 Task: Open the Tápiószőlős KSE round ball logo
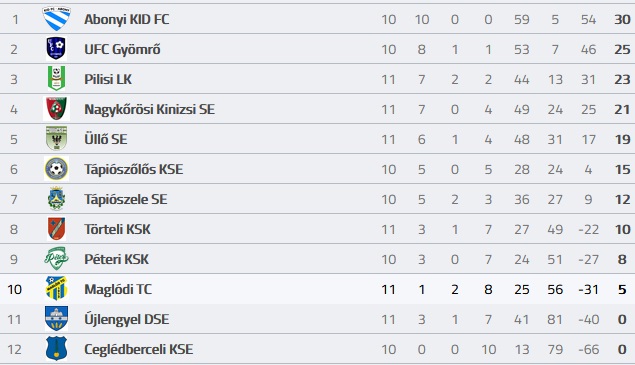pyautogui.click(x=56, y=169)
